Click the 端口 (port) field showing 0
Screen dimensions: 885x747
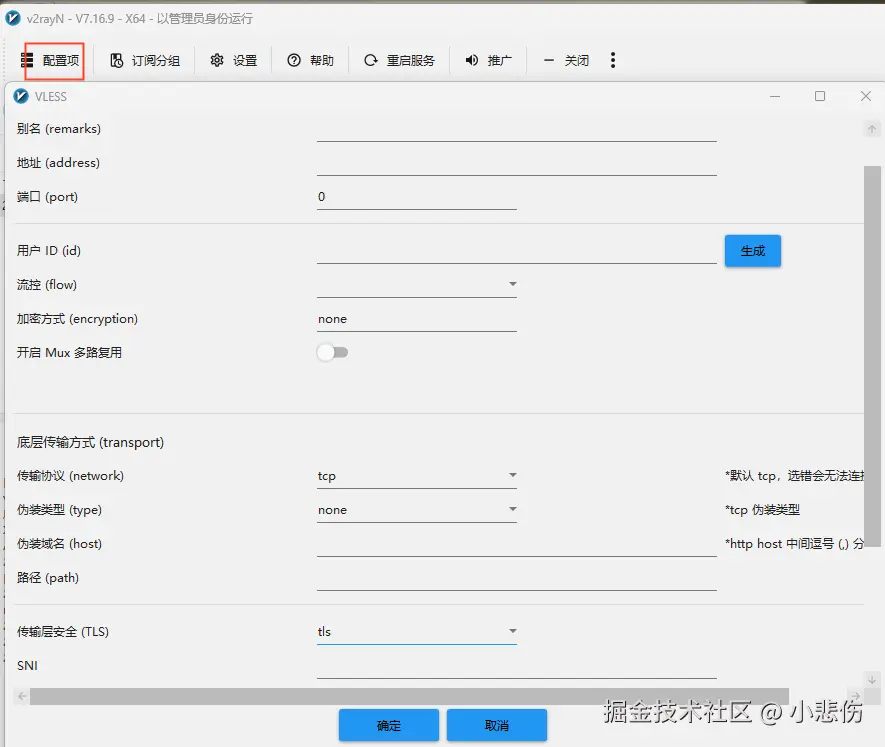[417, 198]
